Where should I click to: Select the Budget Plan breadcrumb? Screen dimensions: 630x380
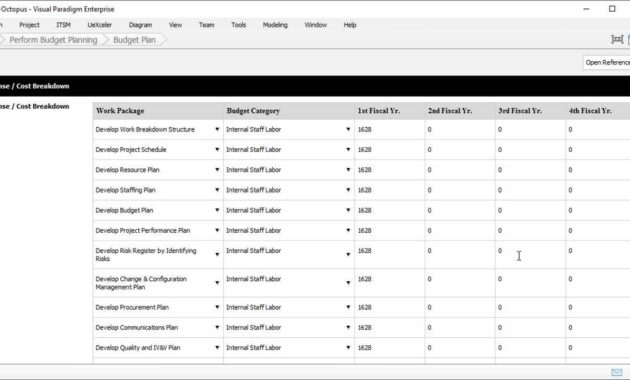[135, 40]
